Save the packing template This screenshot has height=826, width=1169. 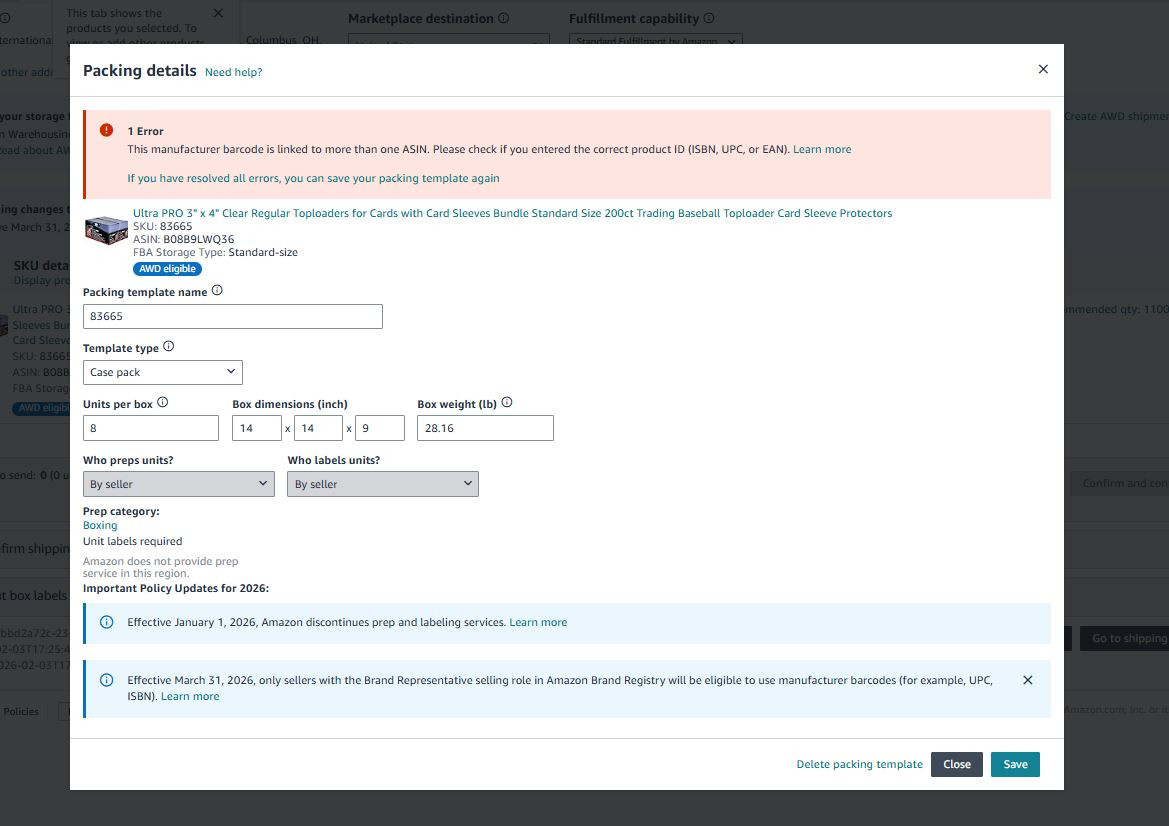click(x=1015, y=764)
